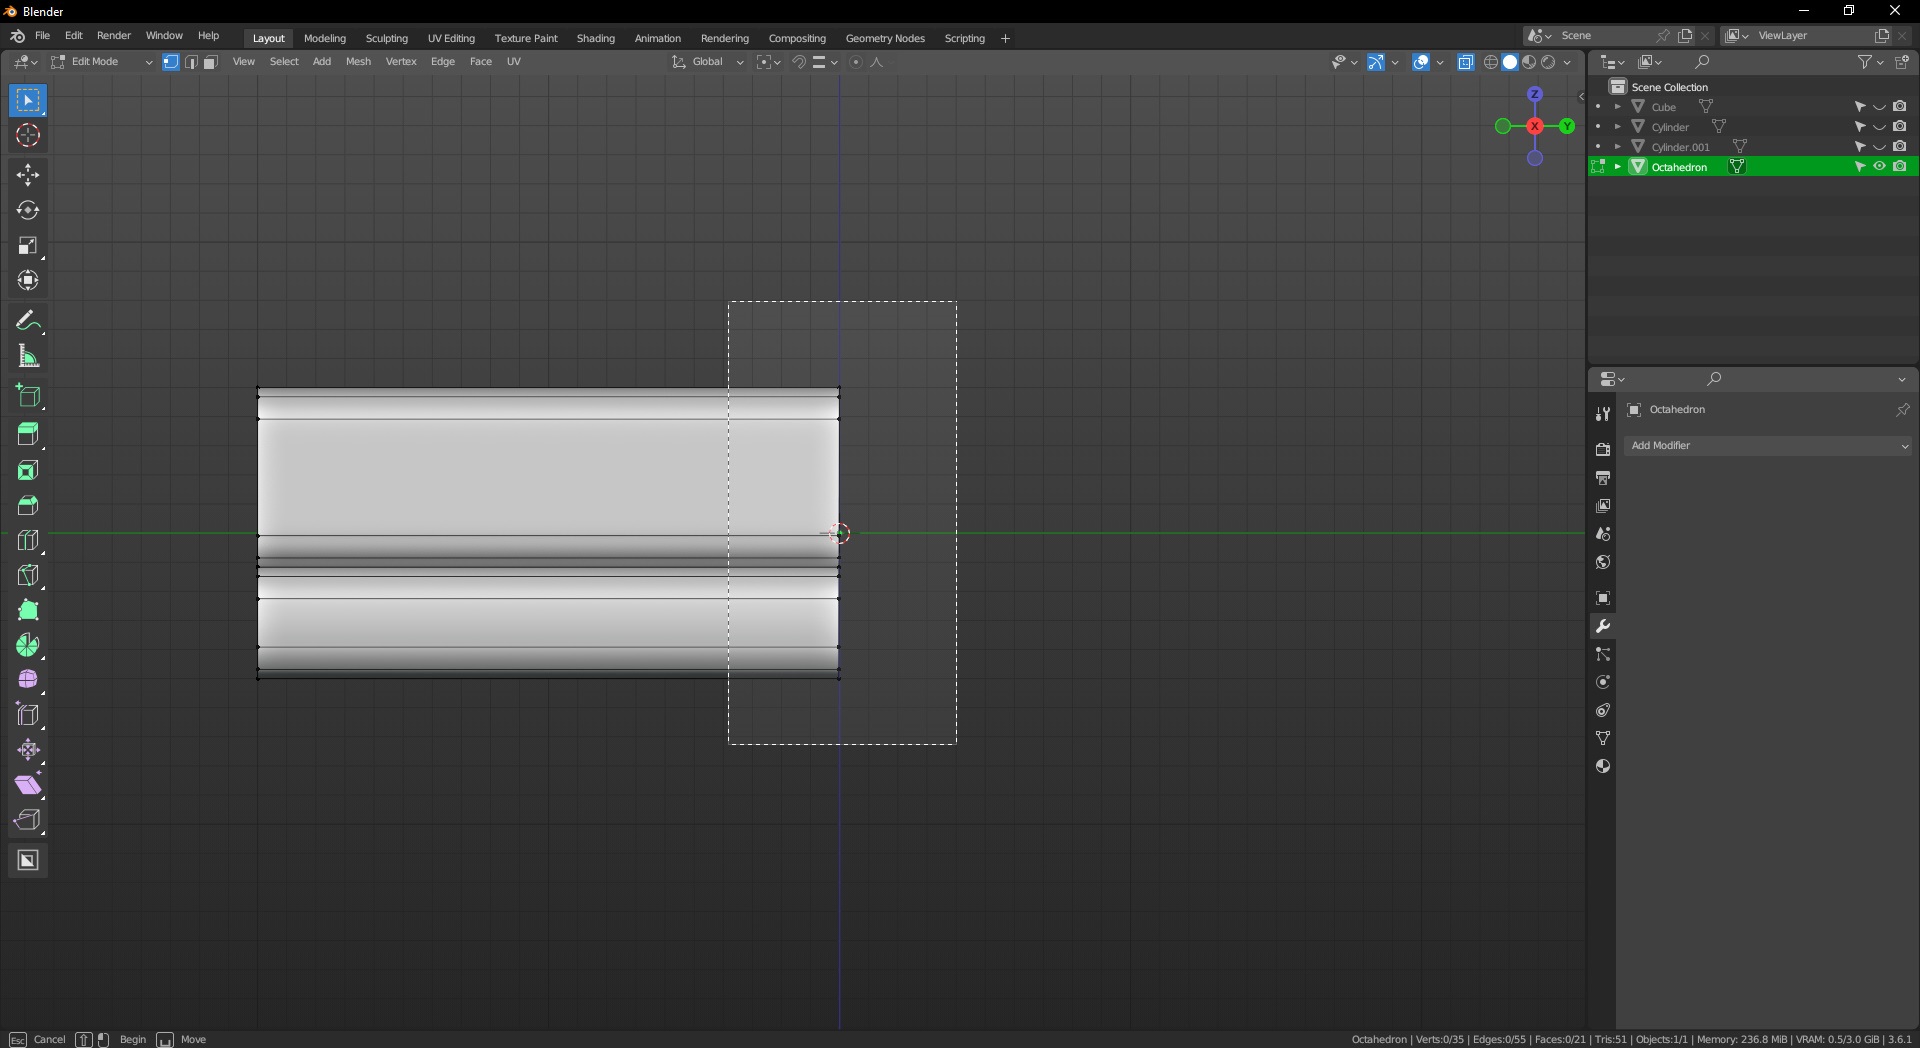Open the Mesh menu

coord(358,62)
